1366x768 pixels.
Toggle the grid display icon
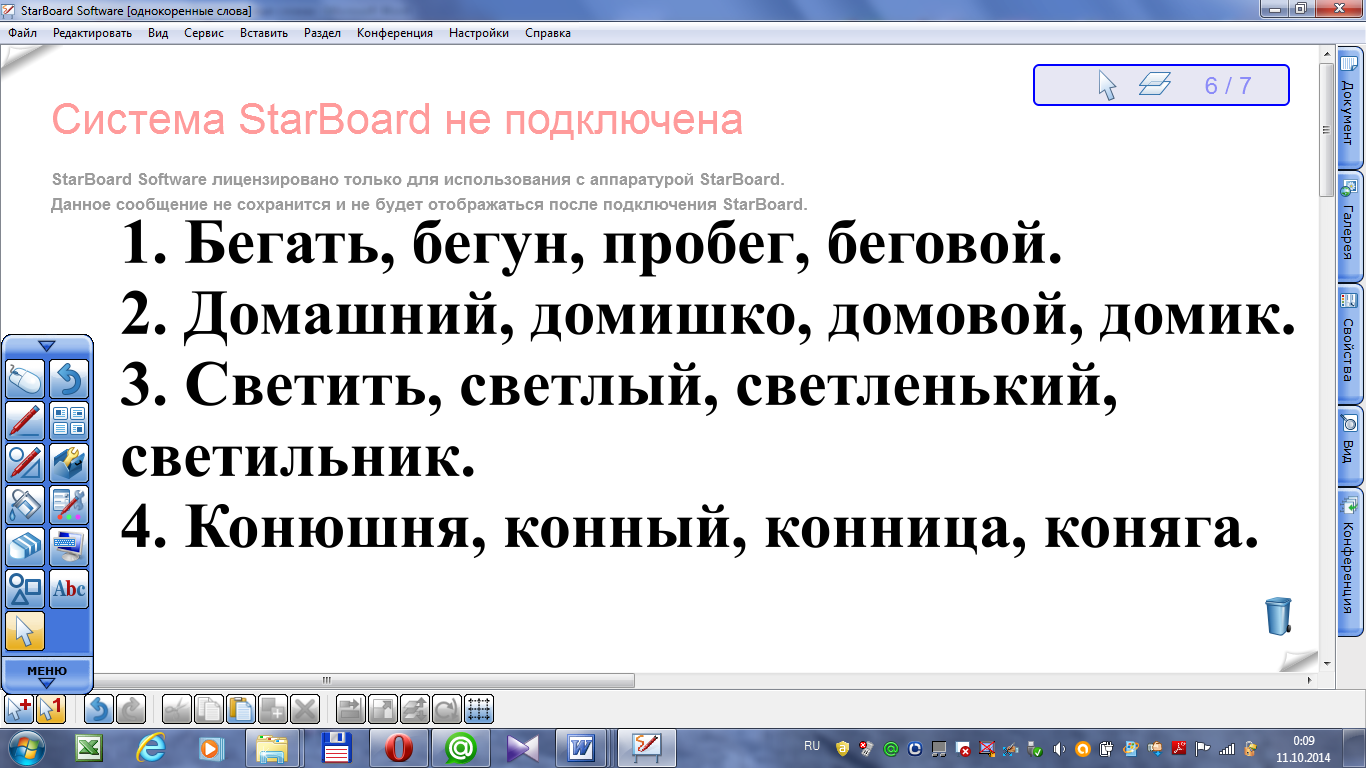tap(479, 710)
